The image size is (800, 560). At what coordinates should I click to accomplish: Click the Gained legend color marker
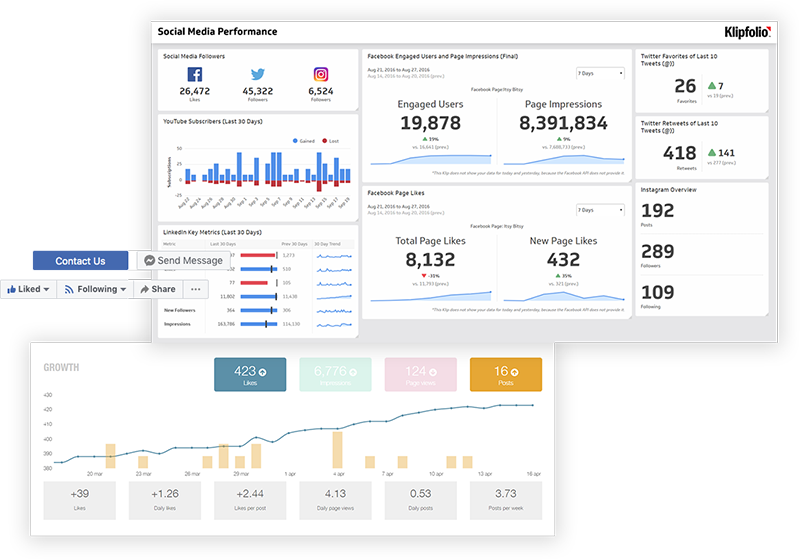[295, 141]
